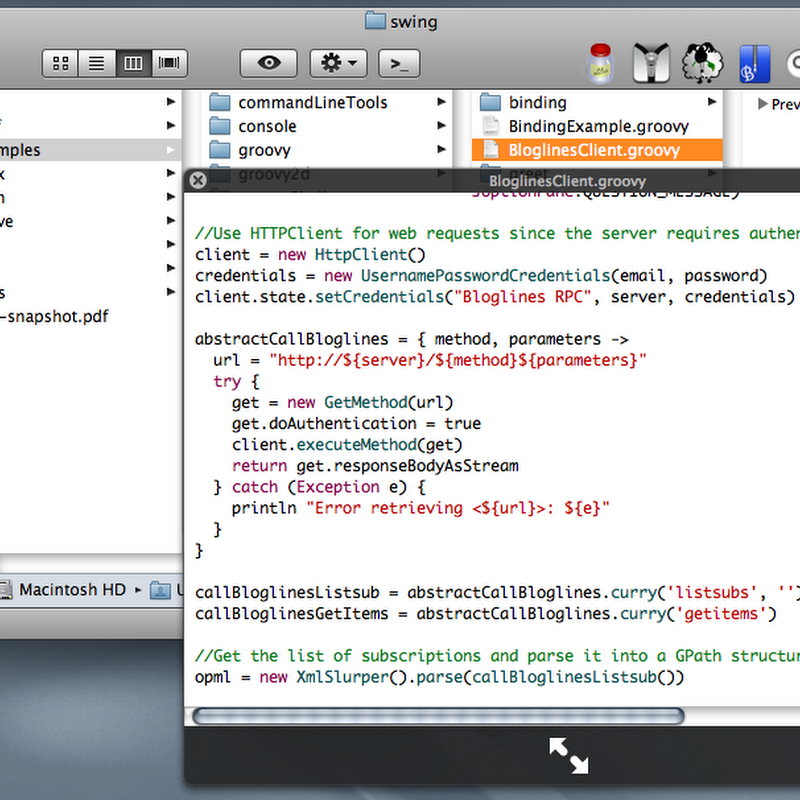Select the highlighted BloglinesClient.groovy file
The image size is (800, 800).
[597, 150]
